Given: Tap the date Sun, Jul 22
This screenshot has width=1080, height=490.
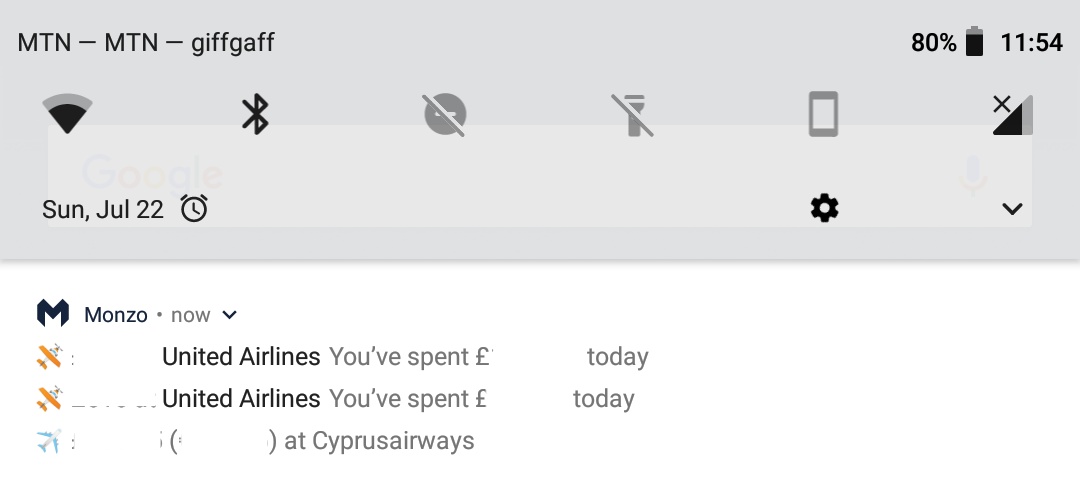Looking at the screenshot, I should tap(103, 209).
